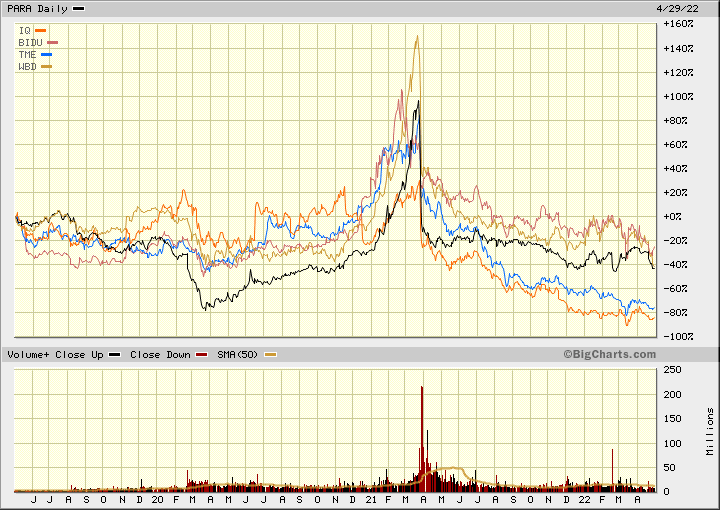Click the +20% axis label
The image size is (720, 510).
tap(675, 192)
